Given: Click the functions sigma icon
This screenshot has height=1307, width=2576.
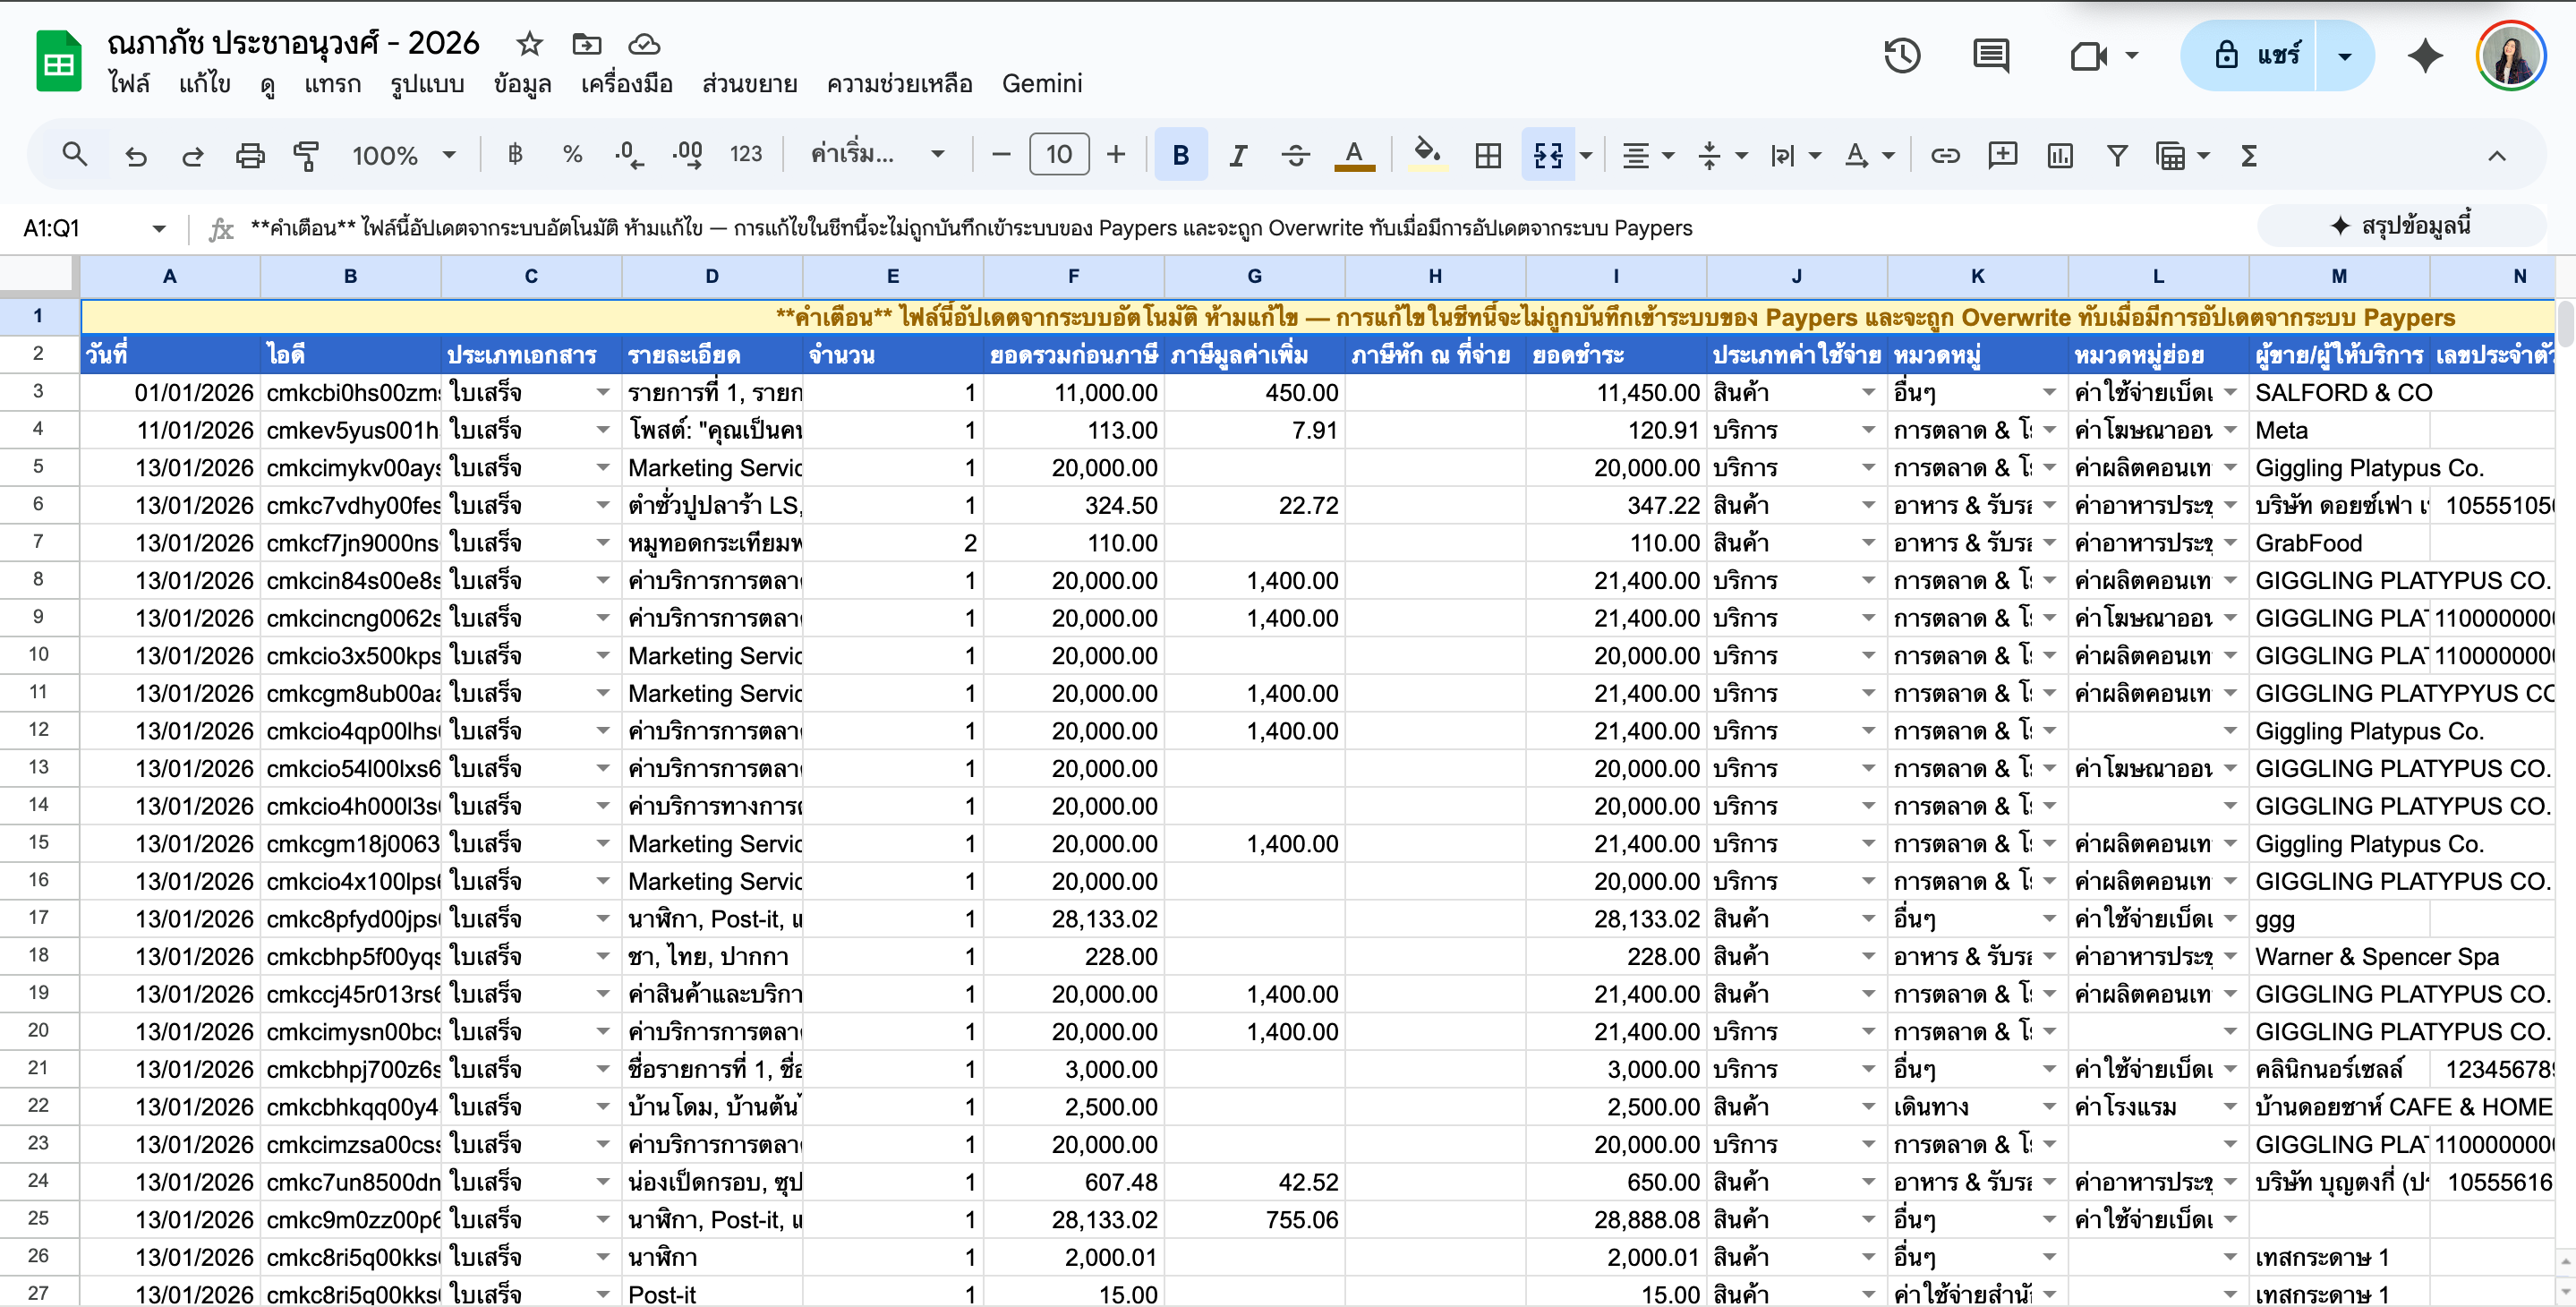Looking at the screenshot, I should pos(2249,155).
